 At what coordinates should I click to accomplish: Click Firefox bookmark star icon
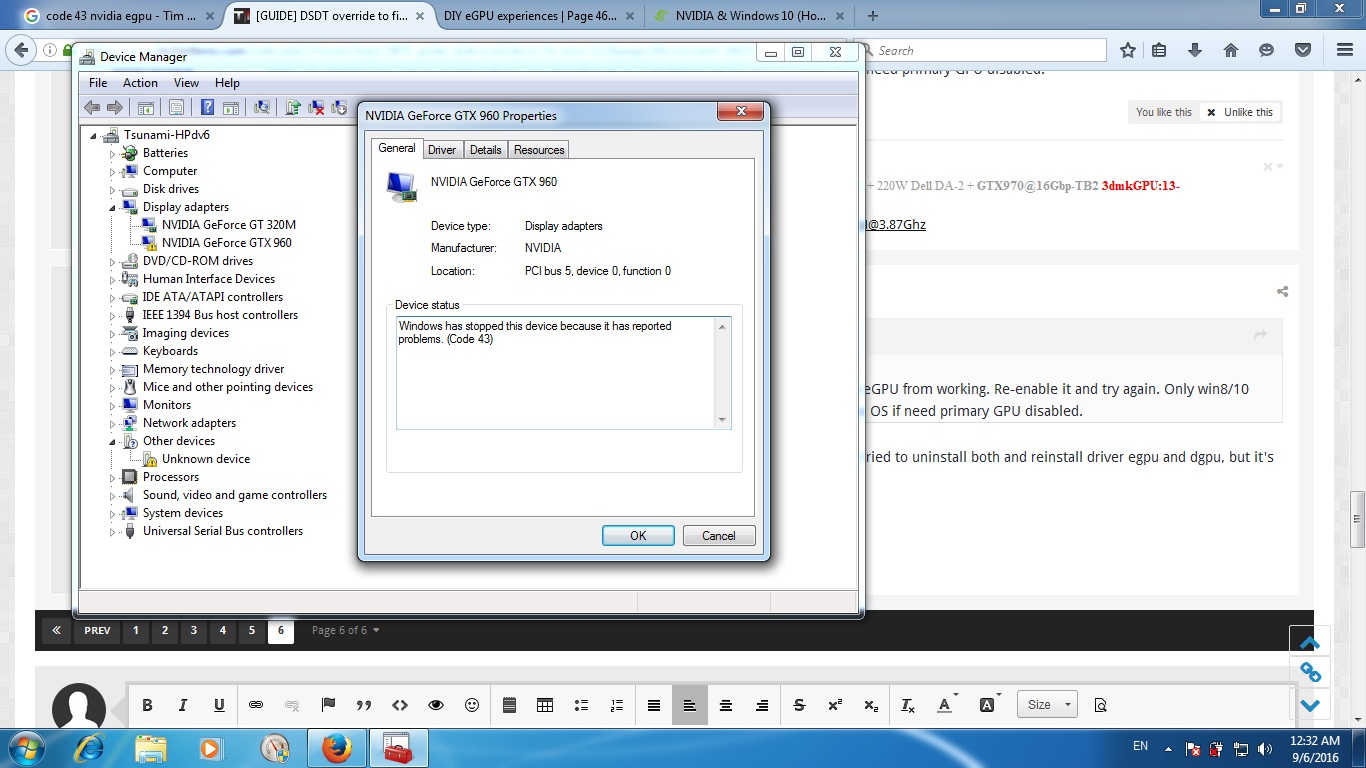(1128, 50)
